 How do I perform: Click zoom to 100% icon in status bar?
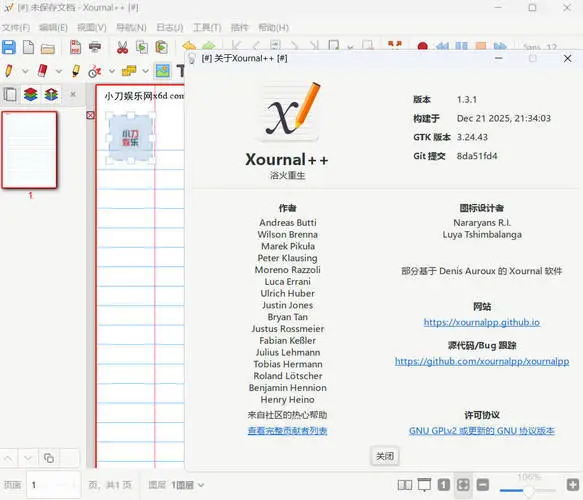(444, 485)
